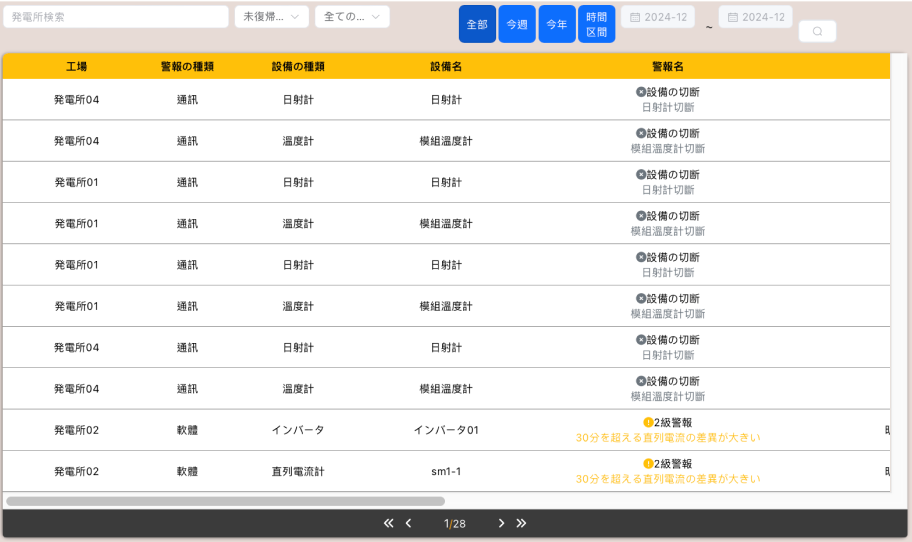Click 発電所04 in the topmost table row
Viewport: 912px width, 542px height.
point(76,99)
